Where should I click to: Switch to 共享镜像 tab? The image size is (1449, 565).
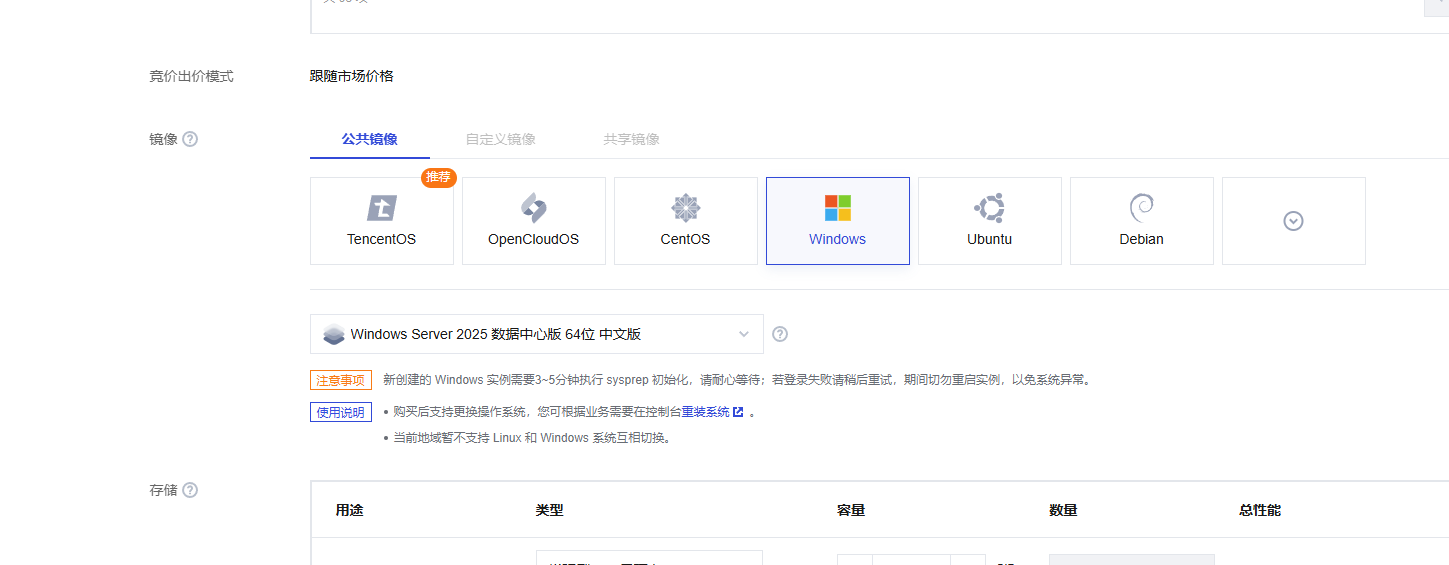[x=632, y=139]
